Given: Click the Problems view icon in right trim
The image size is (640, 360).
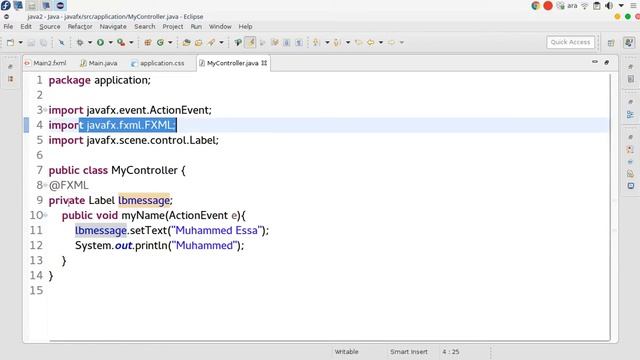Looking at the screenshot, I should point(631,150).
